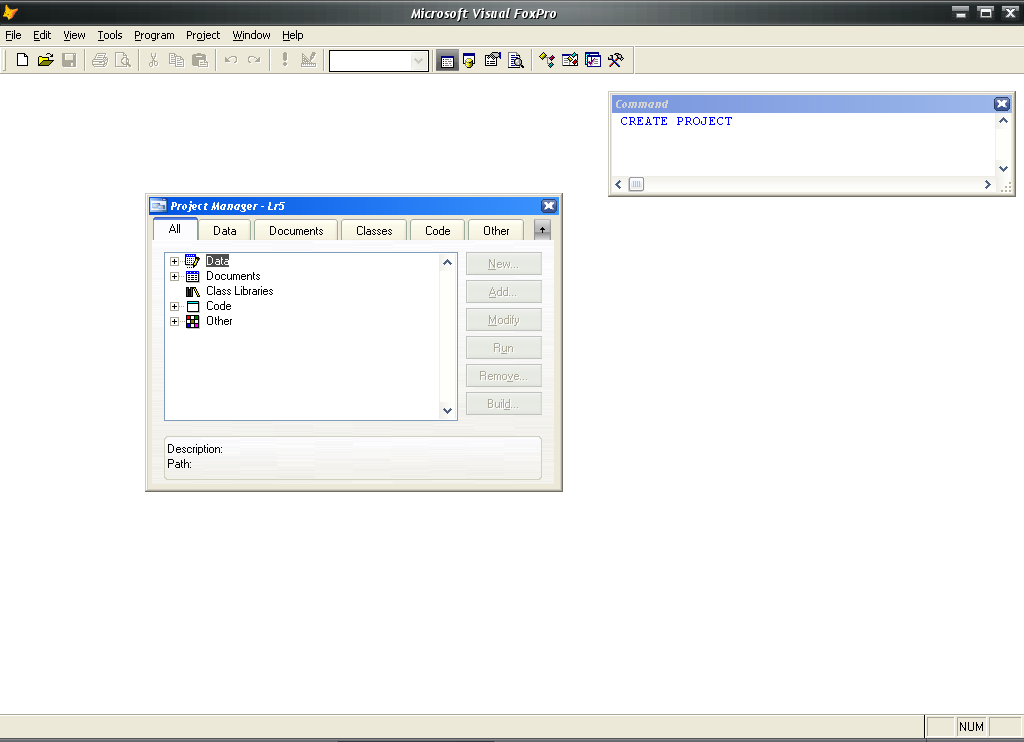Open the Program menu
This screenshot has height=742, width=1024.
pos(154,35)
